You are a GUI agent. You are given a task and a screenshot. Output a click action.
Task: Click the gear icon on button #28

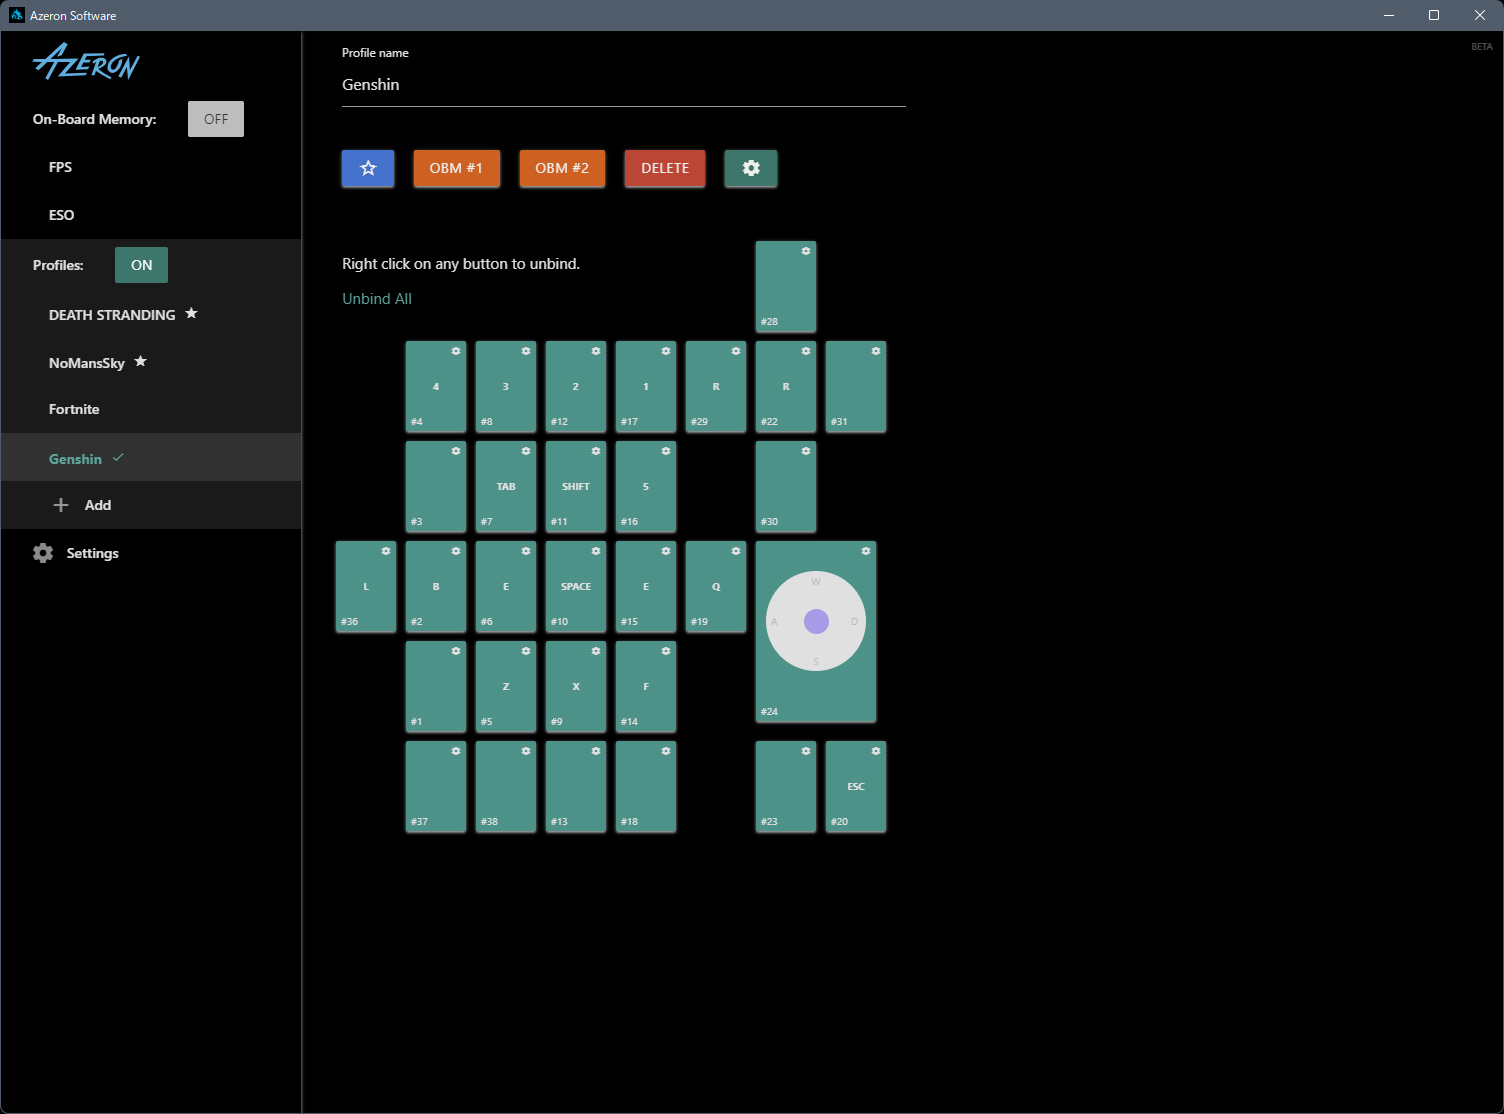(806, 251)
